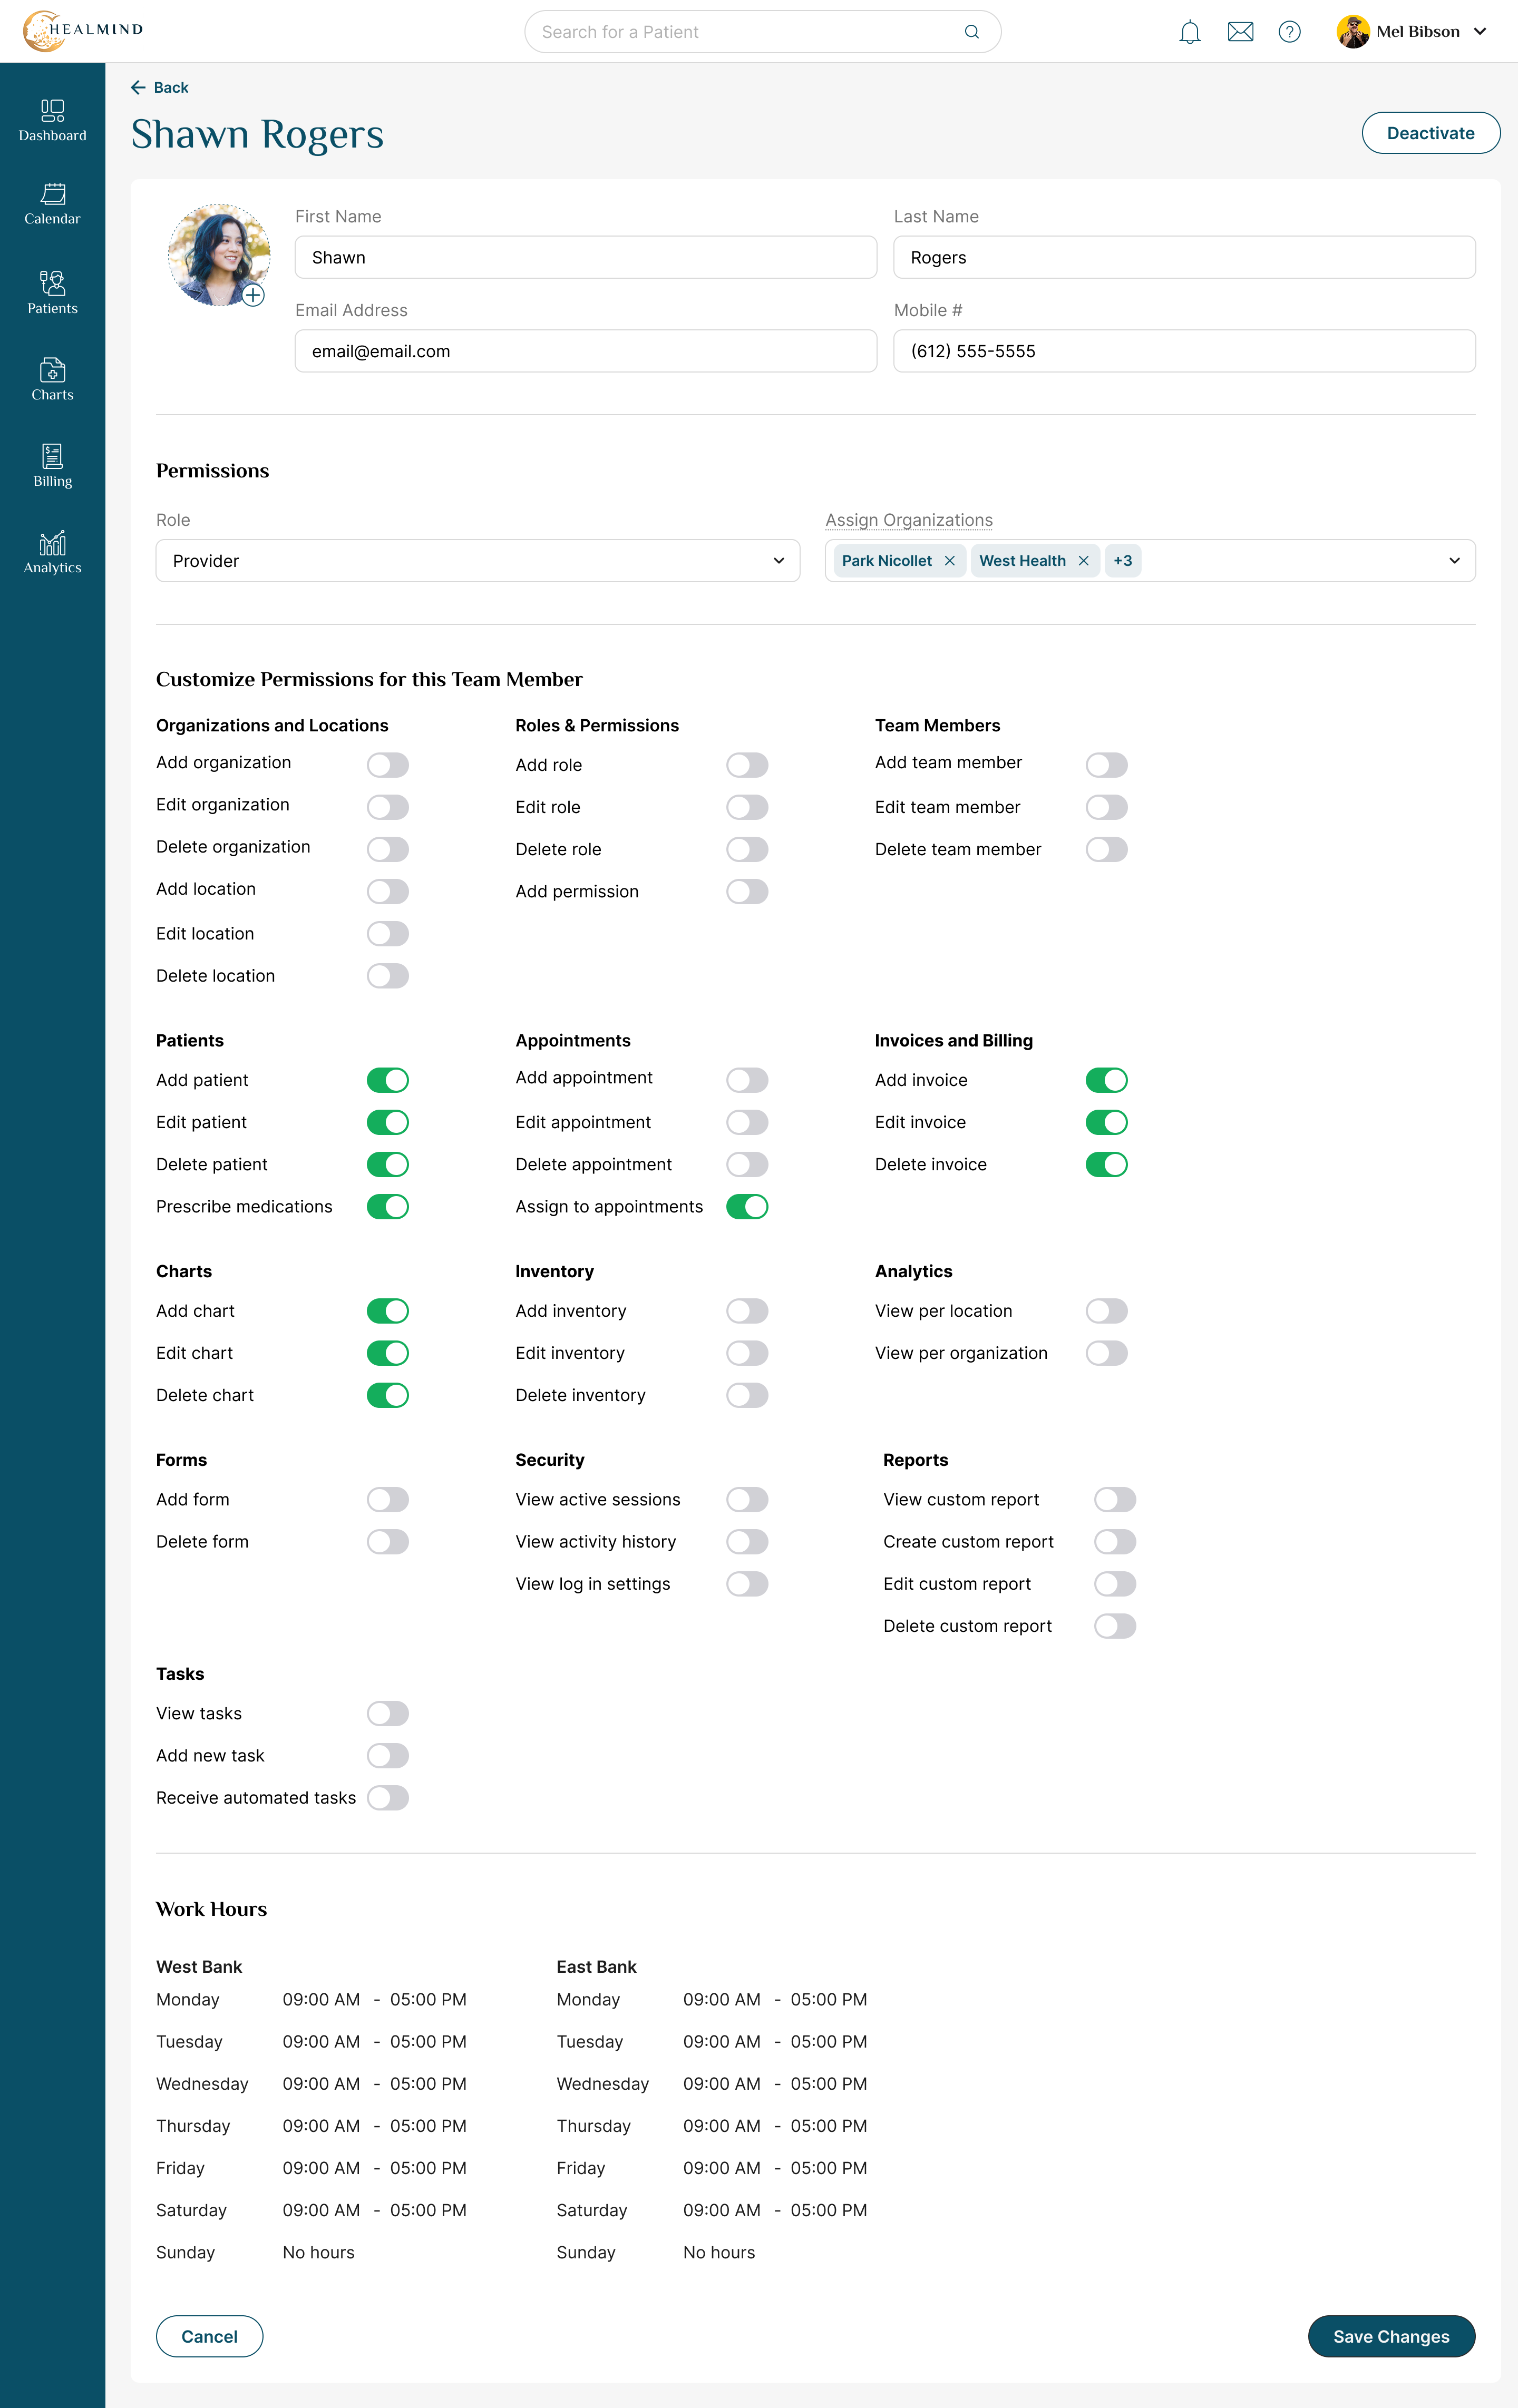Click the Email Address input field
This screenshot has width=1518, height=2408.
click(x=586, y=351)
